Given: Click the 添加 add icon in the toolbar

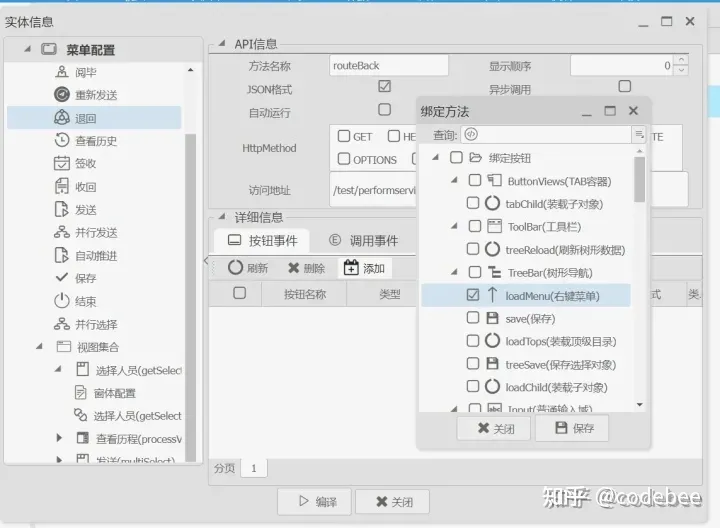Looking at the screenshot, I should [351, 267].
